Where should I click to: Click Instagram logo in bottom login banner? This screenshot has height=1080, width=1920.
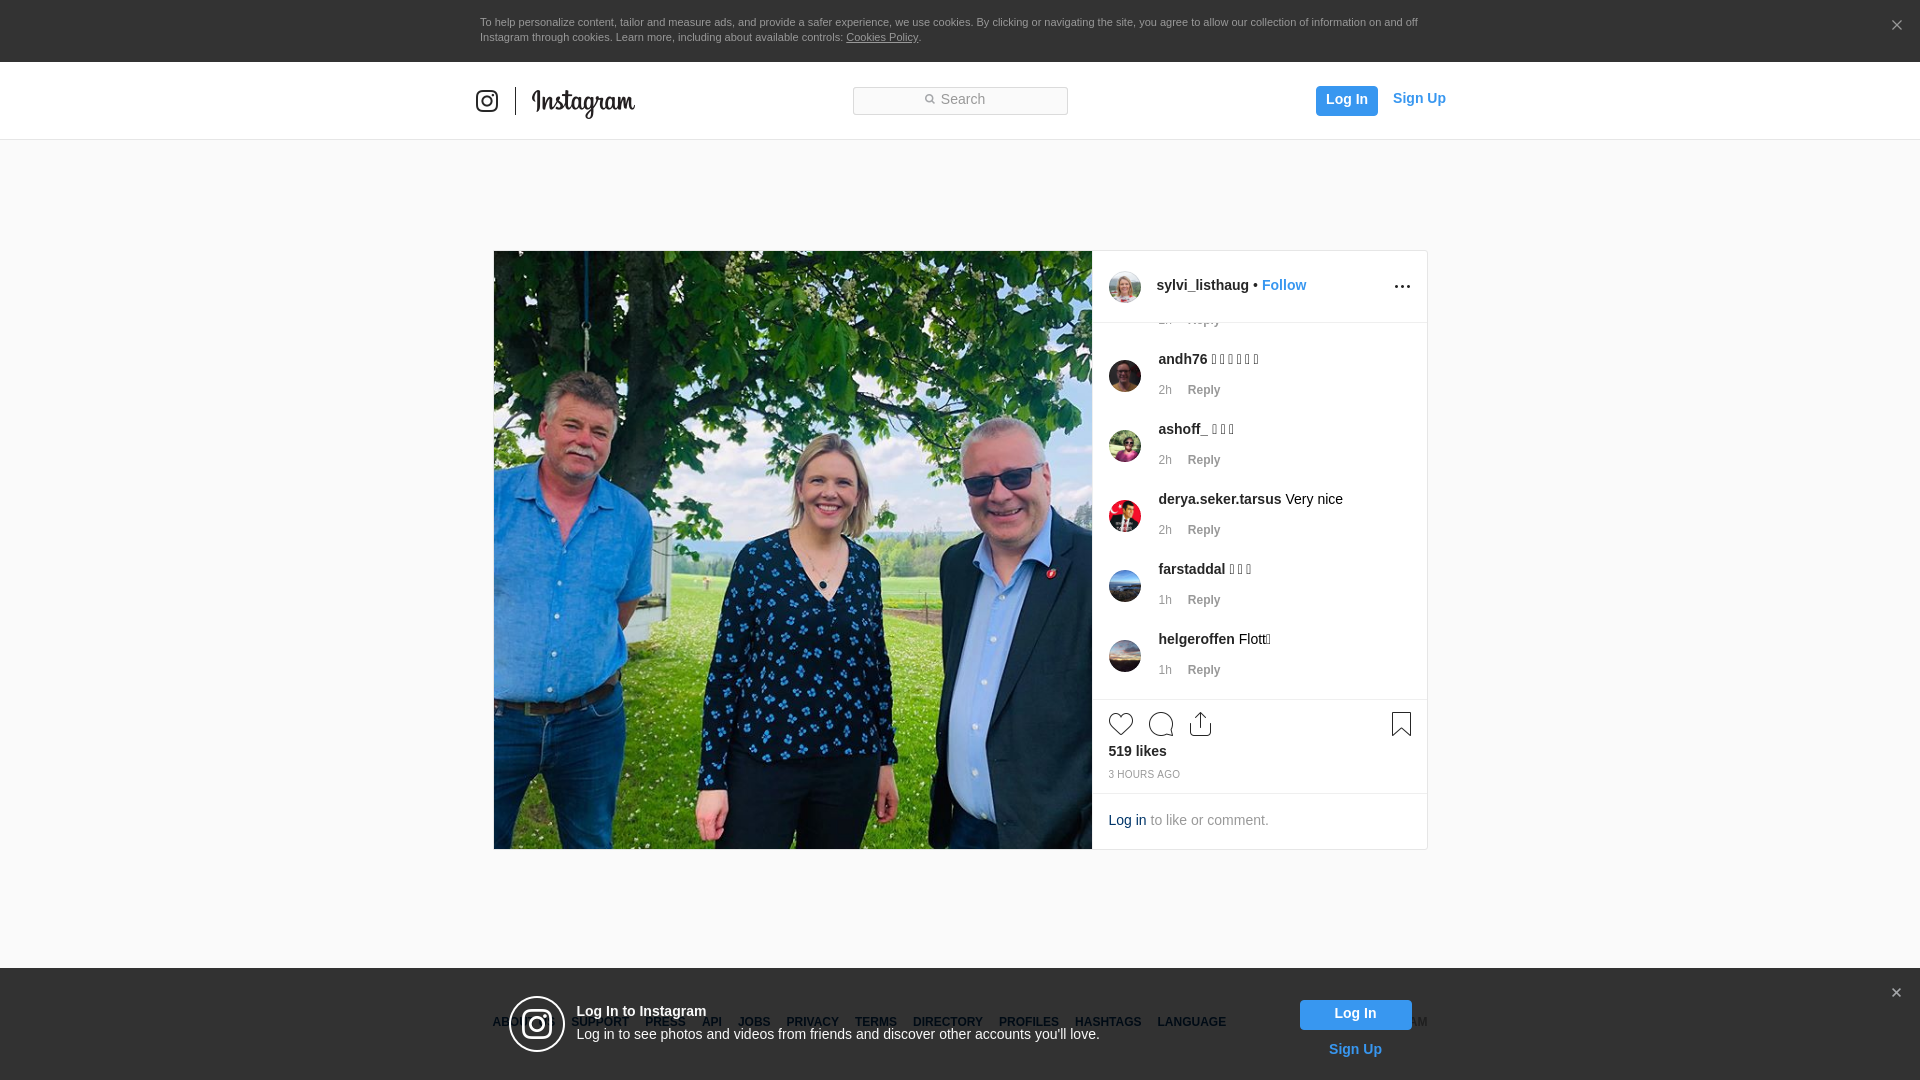coord(537,1024)
